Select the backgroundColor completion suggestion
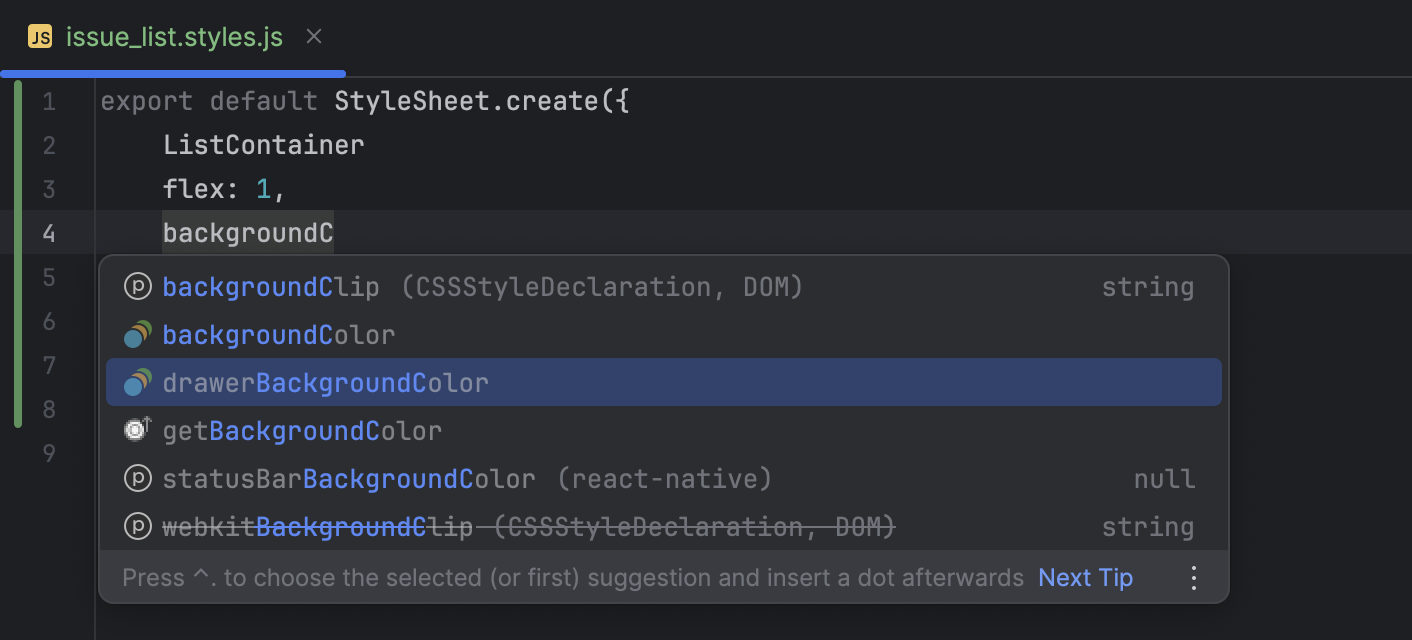This screenshot has height=640, width=1412. coord(278,334)
